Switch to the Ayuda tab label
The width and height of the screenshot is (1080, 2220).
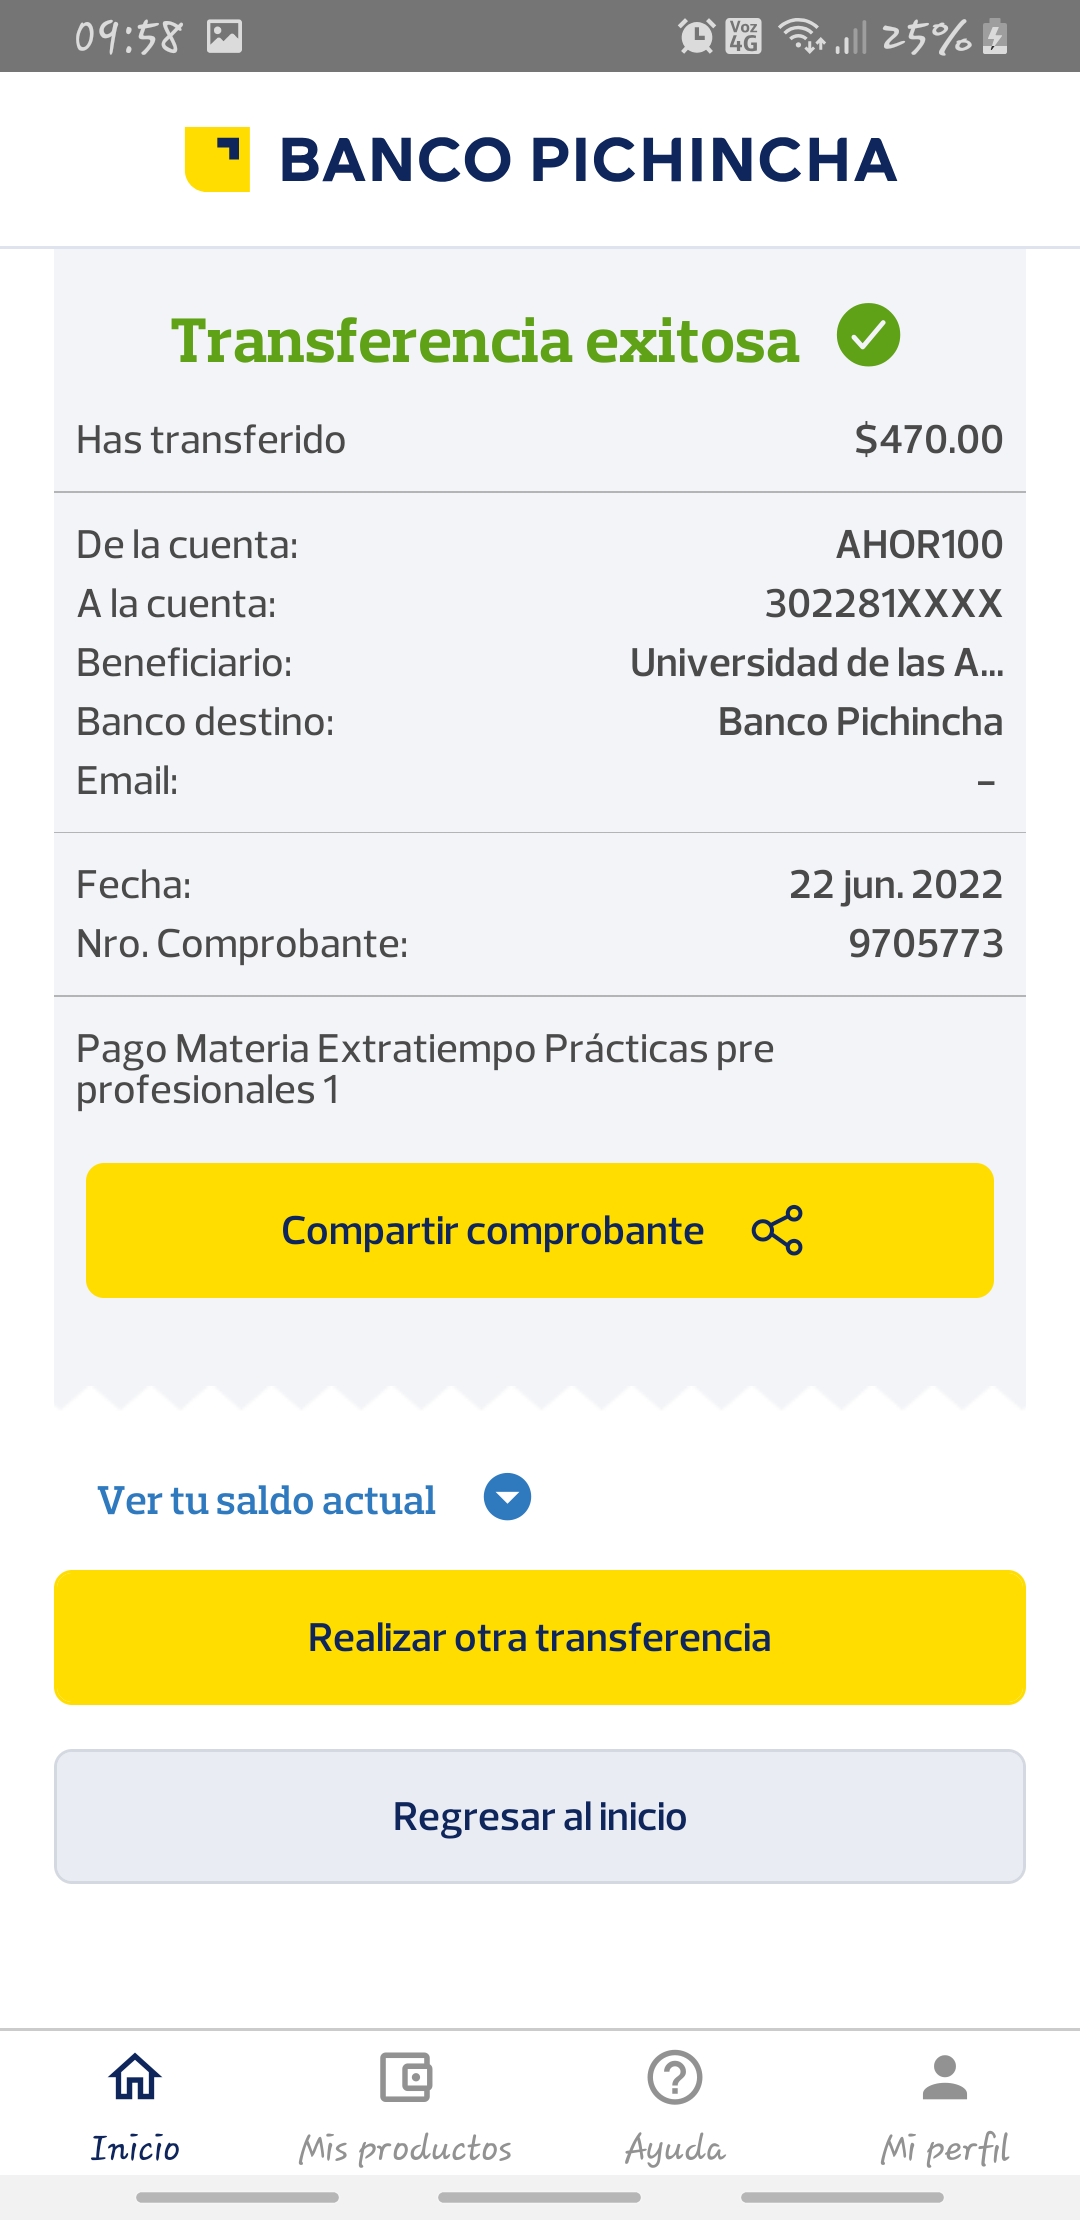pos(675,2148)
